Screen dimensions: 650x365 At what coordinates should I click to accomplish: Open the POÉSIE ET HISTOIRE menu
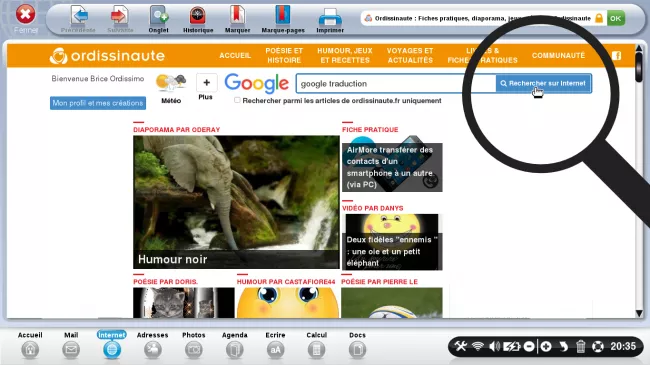(x=284, y=56)
